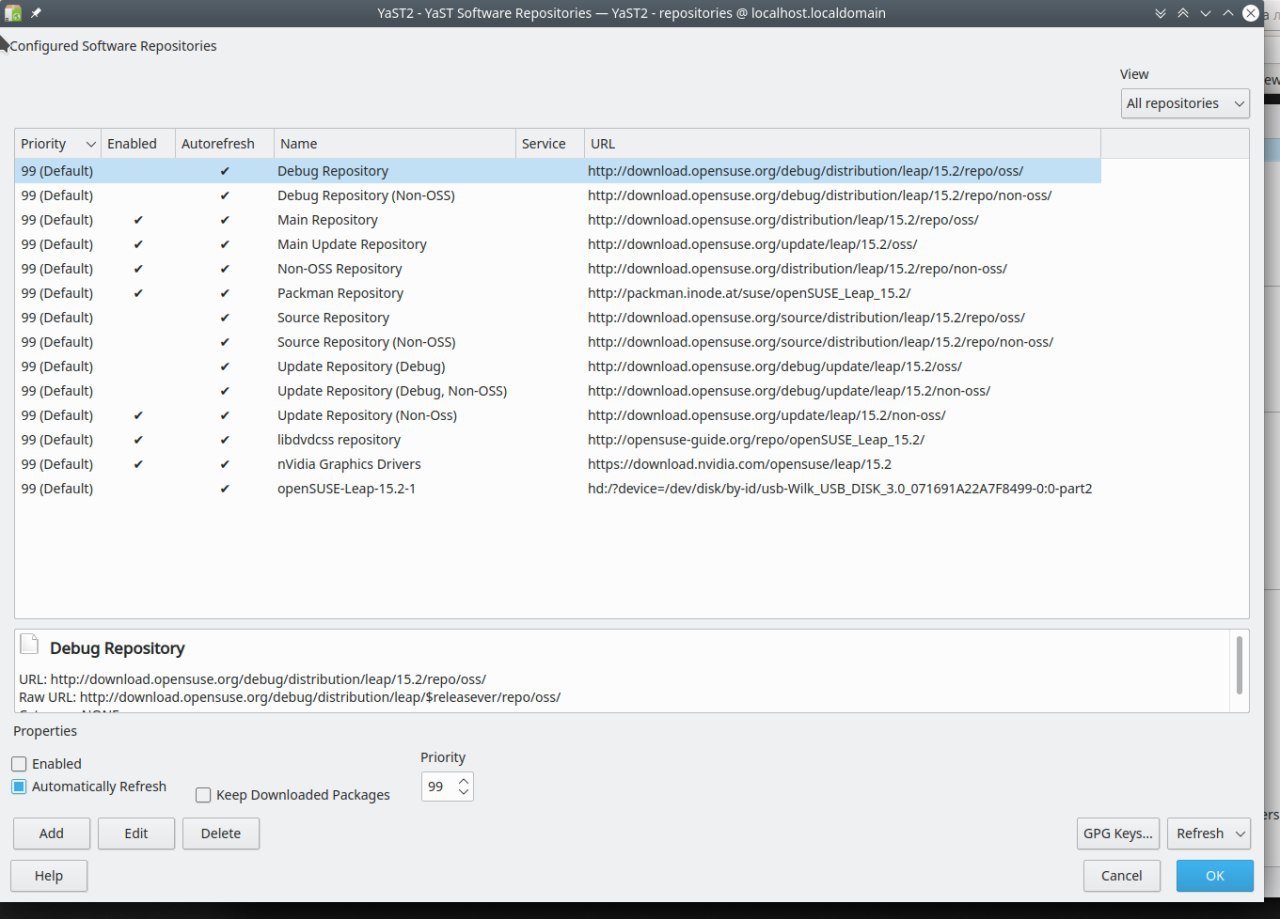The image size is (1280, 919).
Task: Click the keep-below double chevron down icon
Action: [1160, 13]
